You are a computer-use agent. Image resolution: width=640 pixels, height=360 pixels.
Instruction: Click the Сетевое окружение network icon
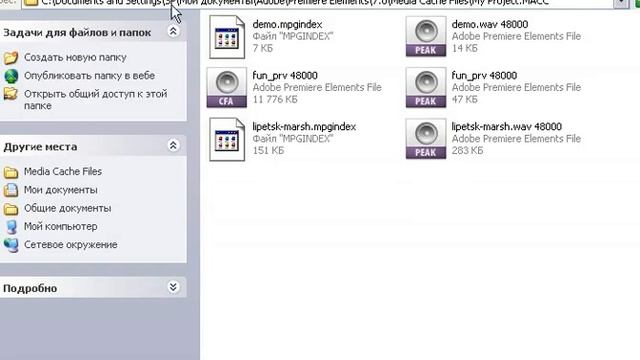11,245
